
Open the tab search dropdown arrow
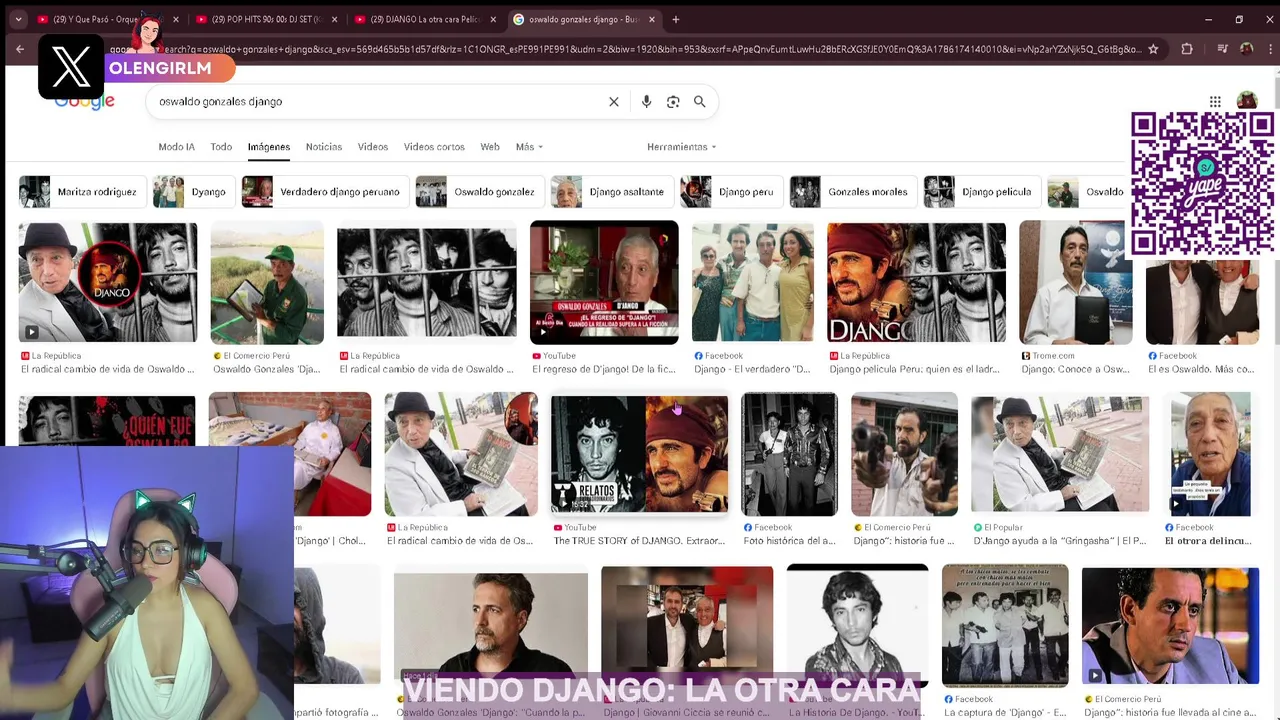click(x=18, y=19)
